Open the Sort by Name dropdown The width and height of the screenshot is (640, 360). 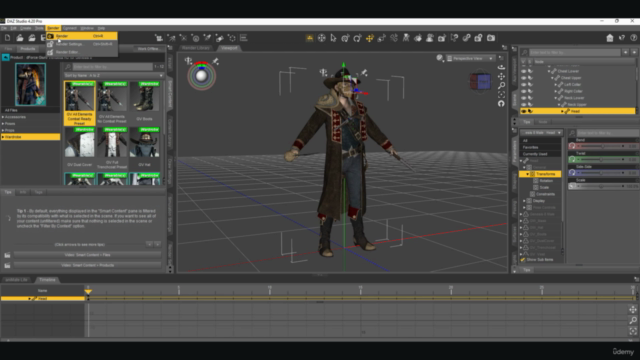pos(114,76)
